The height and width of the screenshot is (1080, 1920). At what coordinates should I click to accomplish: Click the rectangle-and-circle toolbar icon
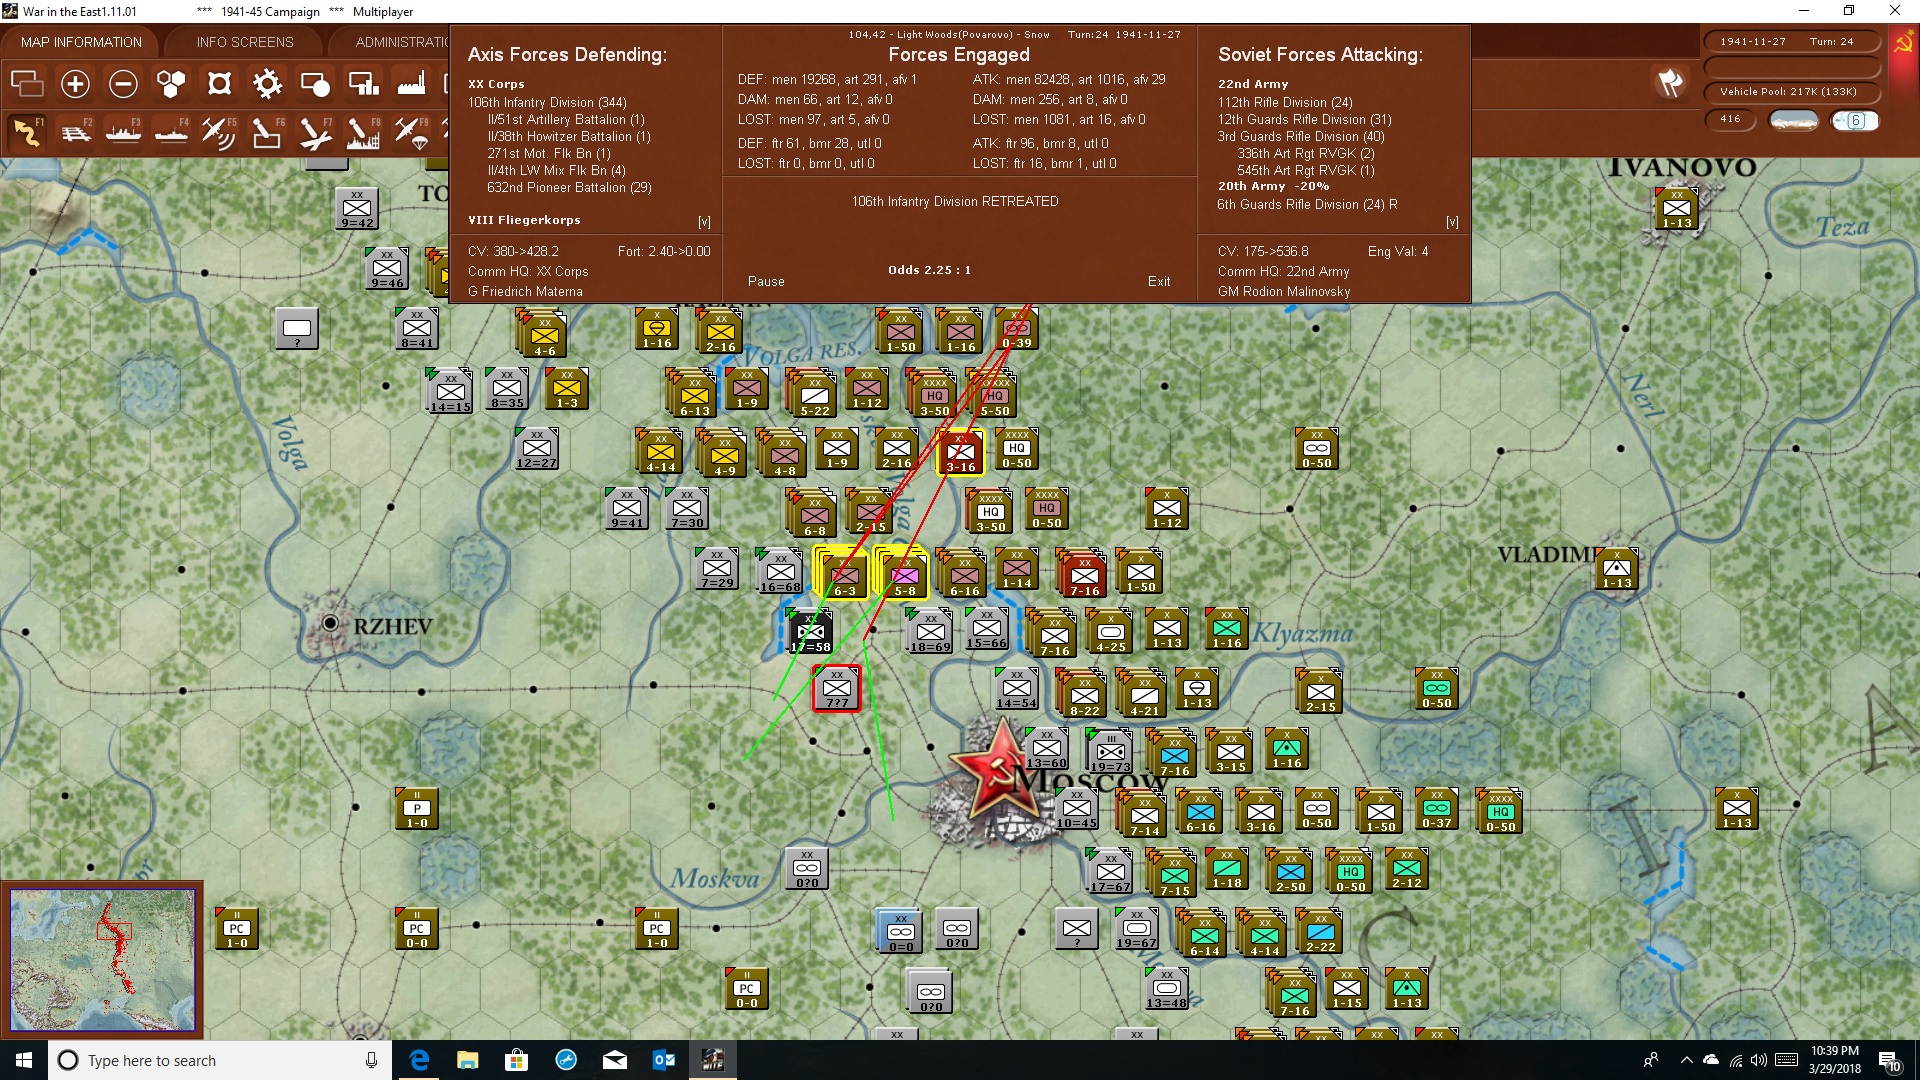click(x=315, y=84)
